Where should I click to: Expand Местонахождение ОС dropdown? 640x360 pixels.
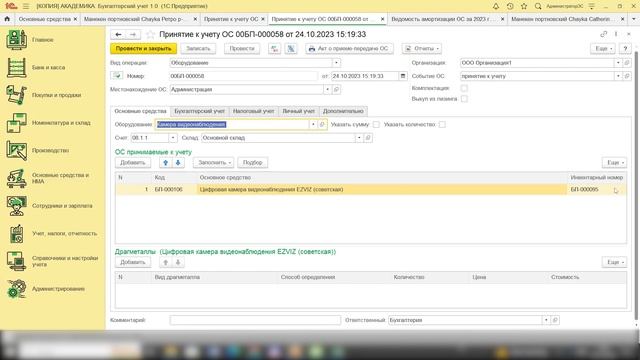click(x=327, y=89)
